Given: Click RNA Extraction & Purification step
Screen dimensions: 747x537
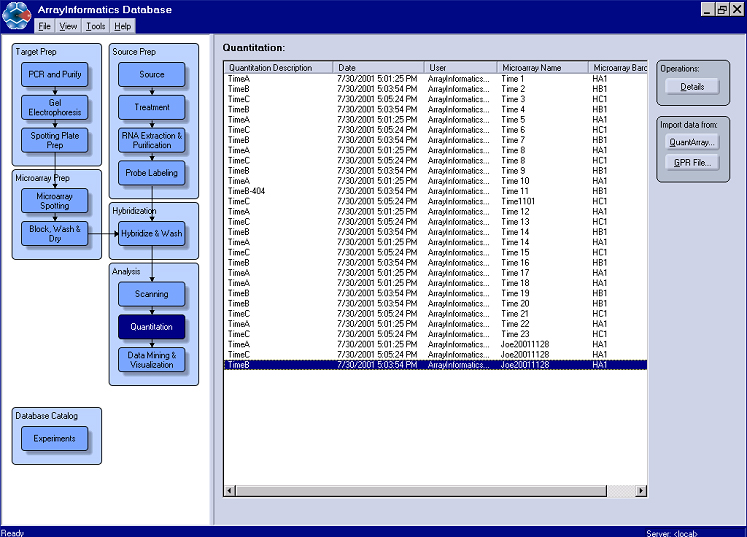Looking at the screenshot, I should (151, 140).
